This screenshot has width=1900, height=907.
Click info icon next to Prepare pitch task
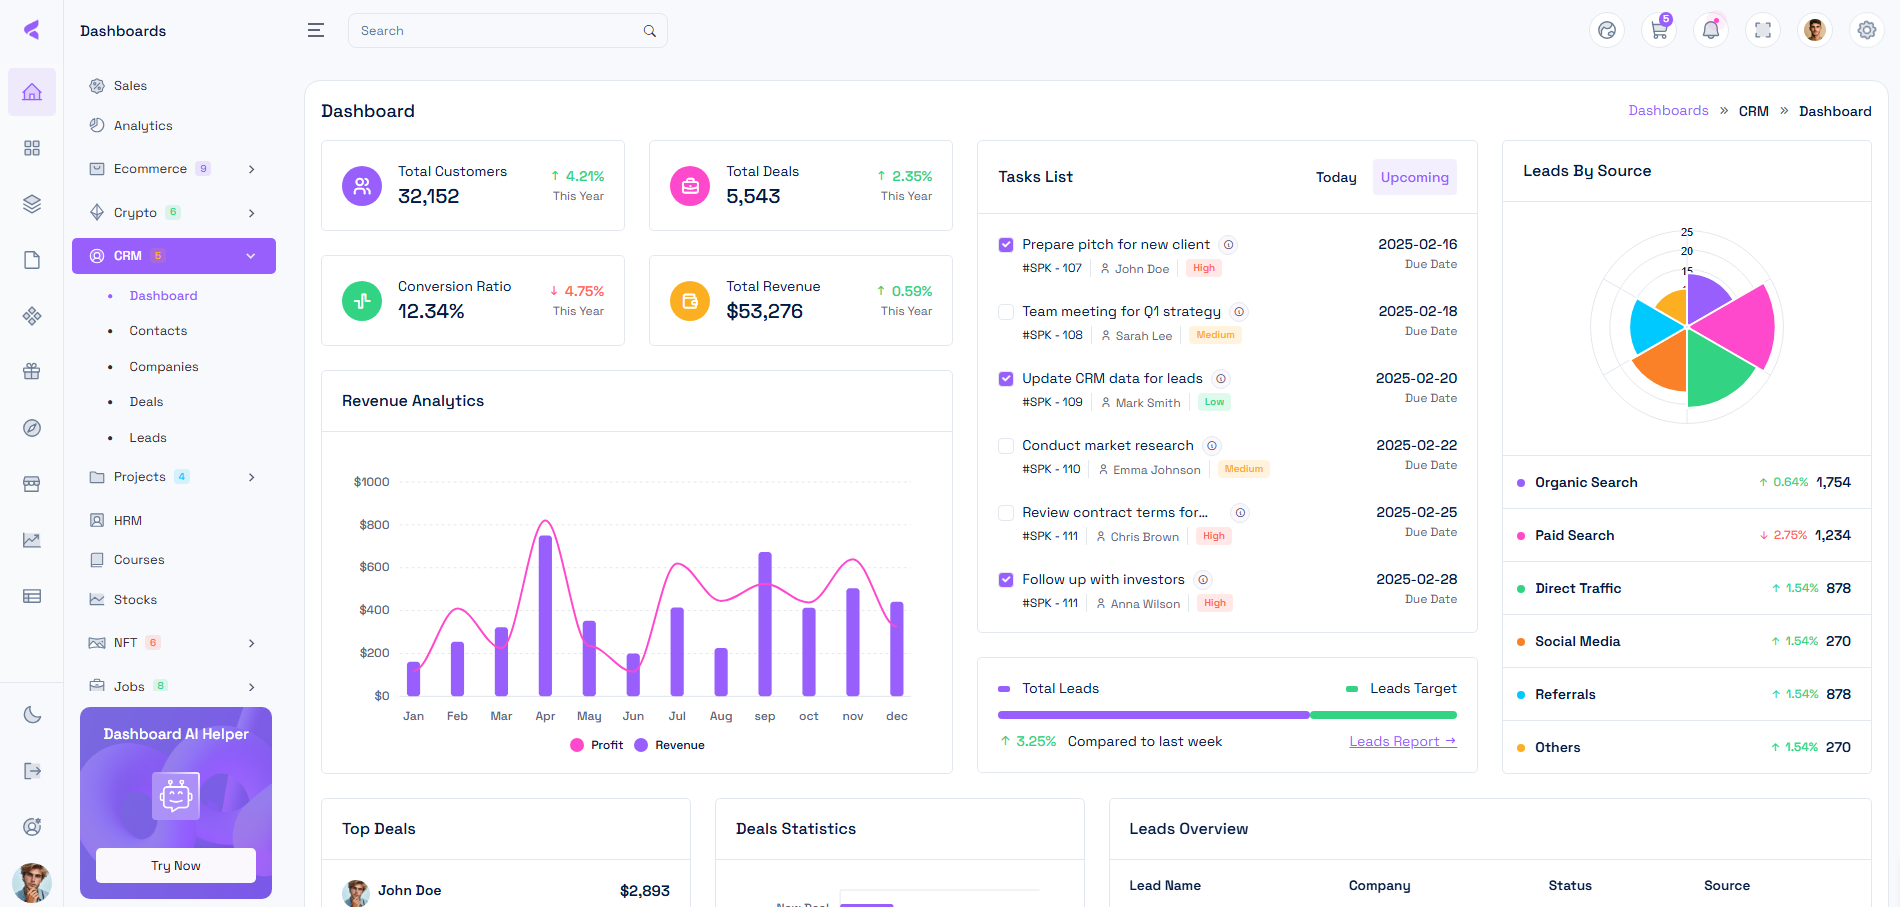point(1229,245)
